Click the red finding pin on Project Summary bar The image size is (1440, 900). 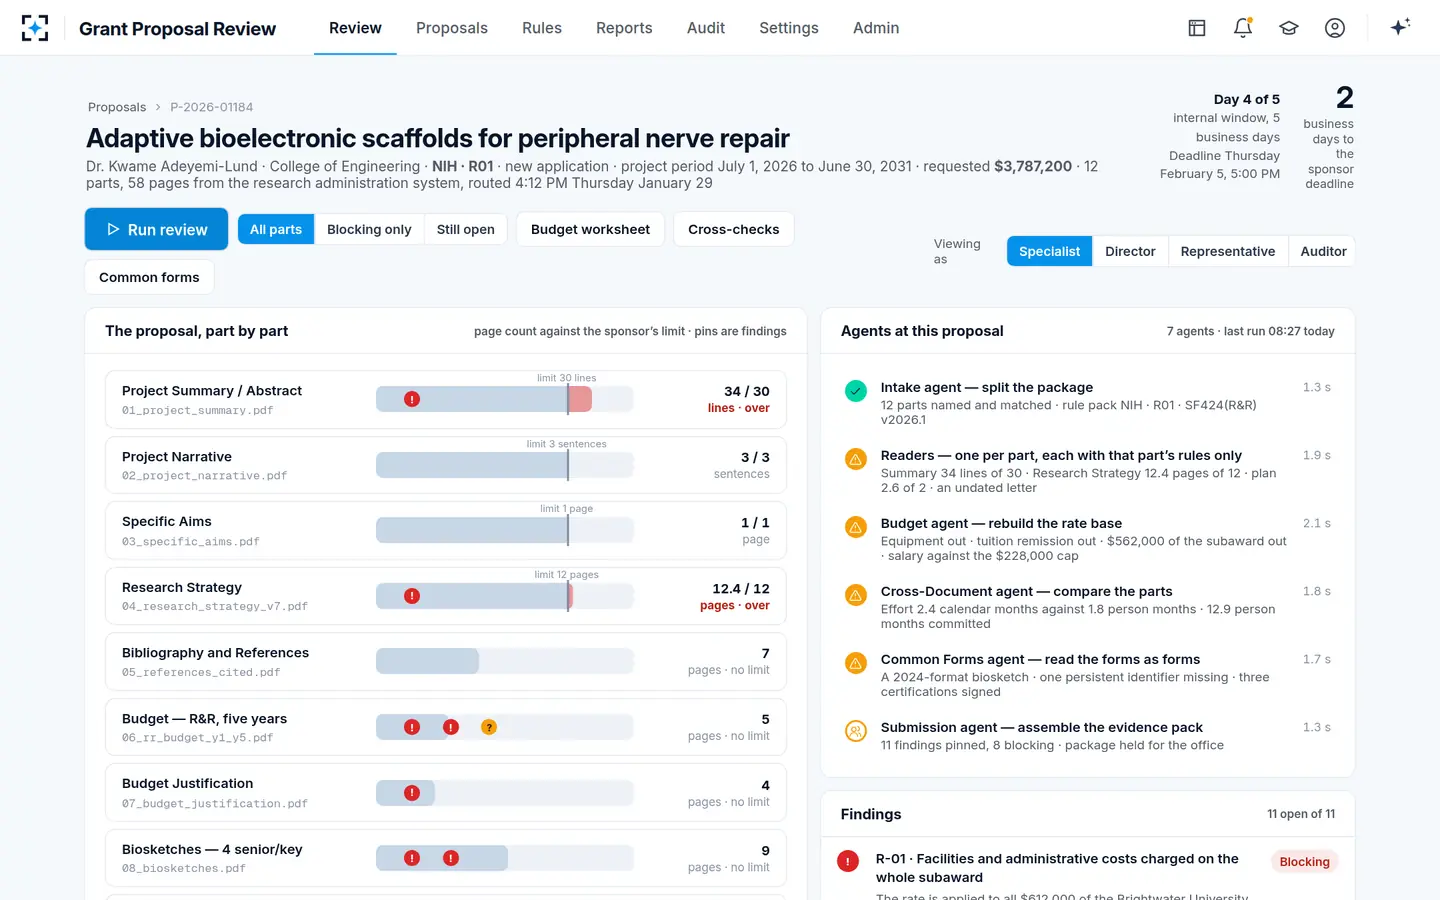pos(412,399)
